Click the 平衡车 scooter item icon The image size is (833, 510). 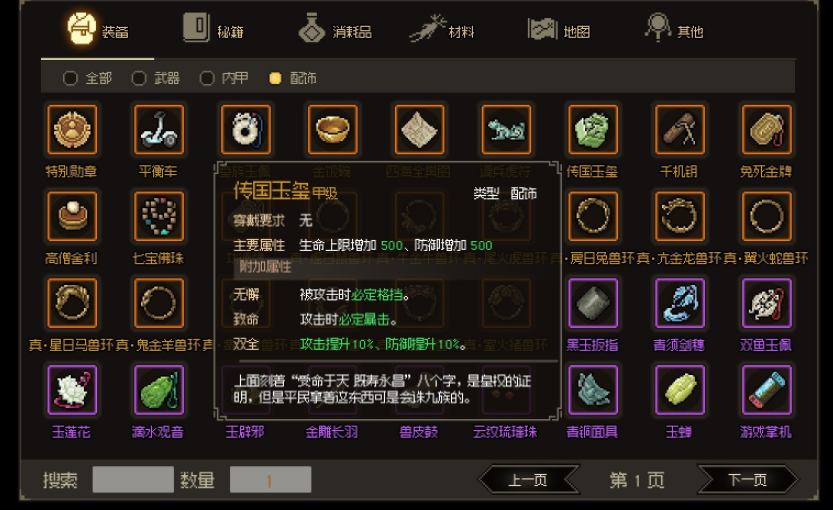159,130
